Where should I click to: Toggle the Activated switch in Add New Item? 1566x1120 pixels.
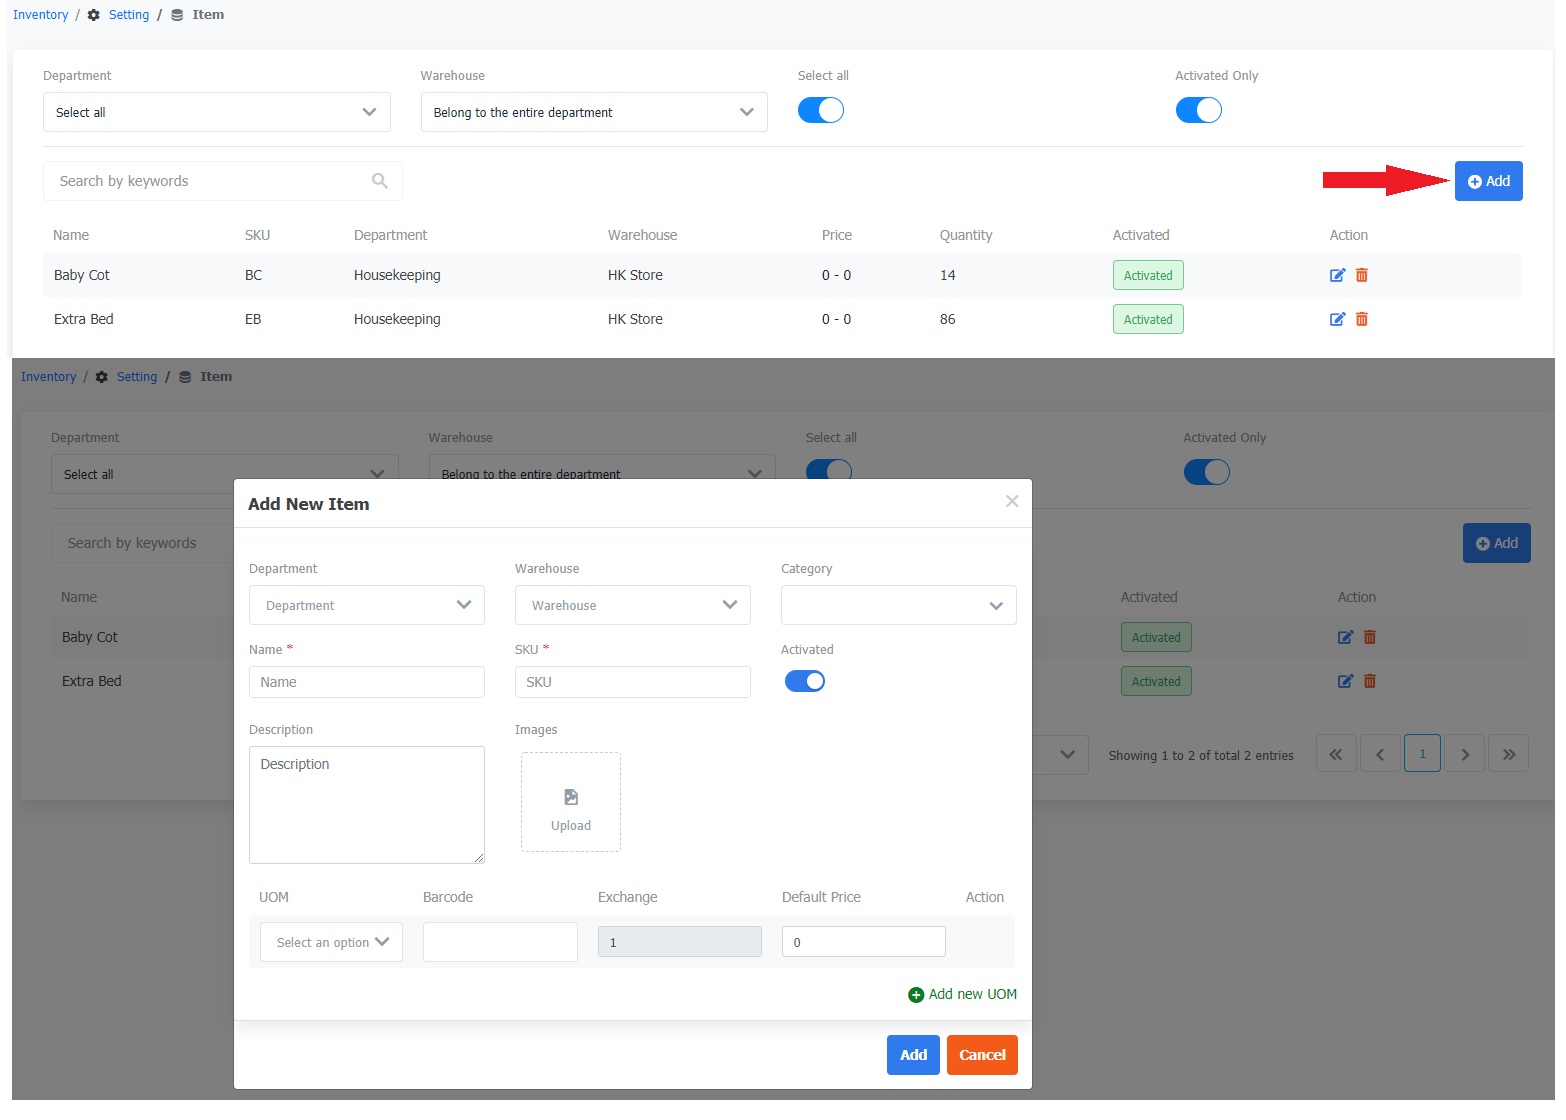805,681
